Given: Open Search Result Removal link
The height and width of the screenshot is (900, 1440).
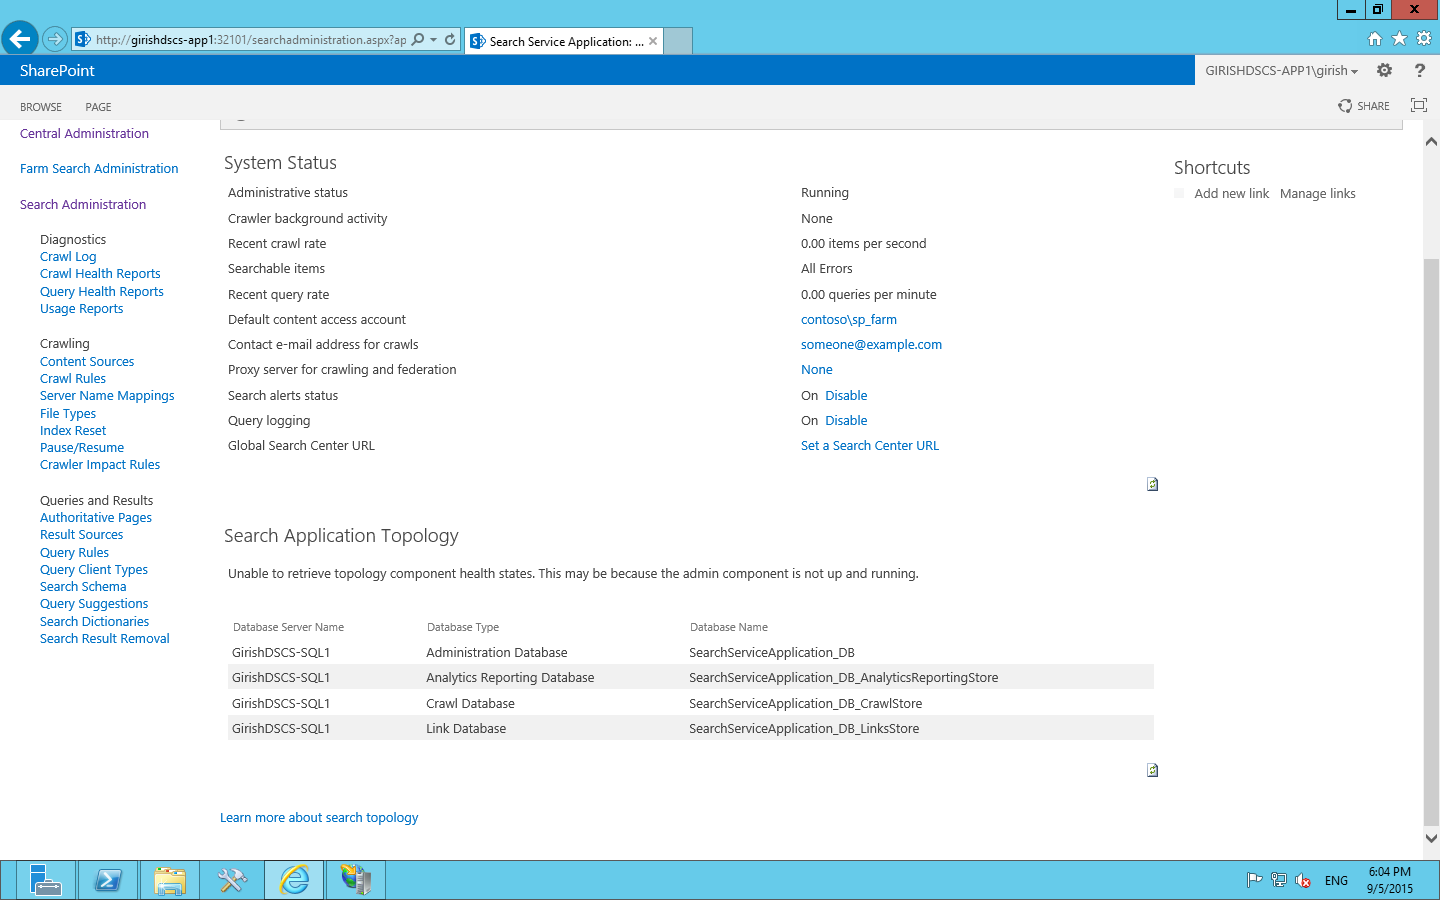Looking at the screenshot, I should [105, 638].
